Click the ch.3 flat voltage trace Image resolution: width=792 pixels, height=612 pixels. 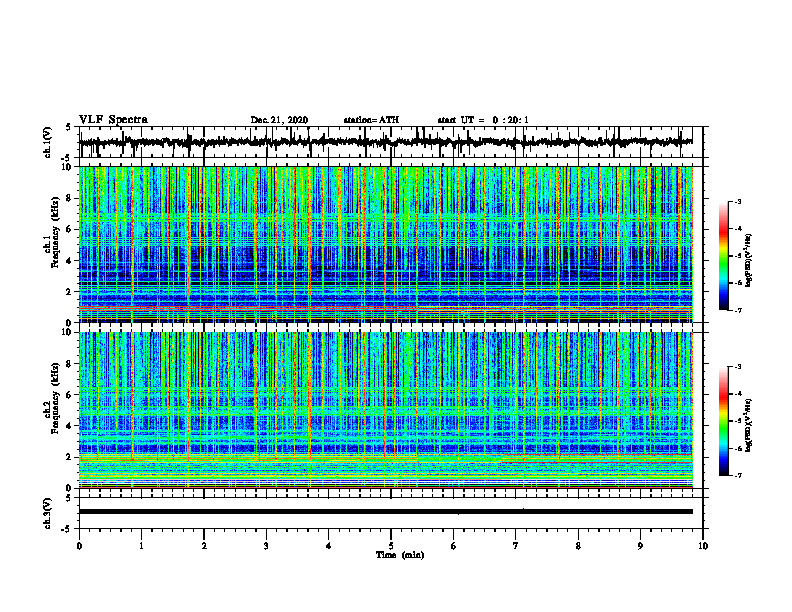coord(385,512)
